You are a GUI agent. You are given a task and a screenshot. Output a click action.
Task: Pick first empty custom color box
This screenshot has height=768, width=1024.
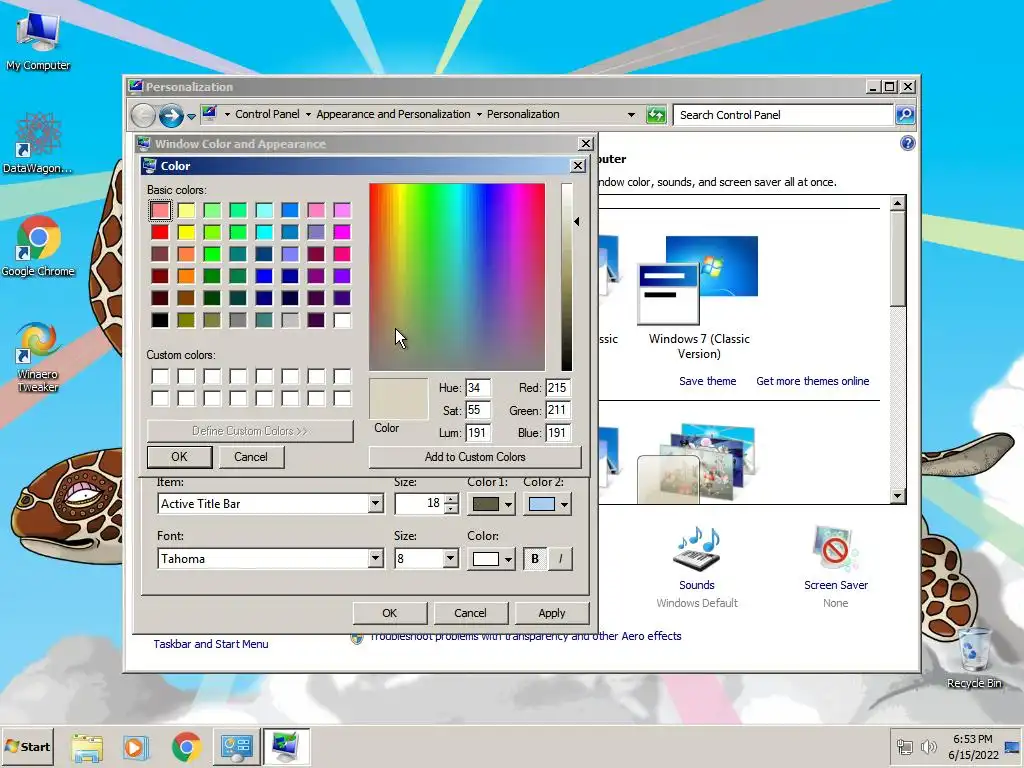pos(160,377)
